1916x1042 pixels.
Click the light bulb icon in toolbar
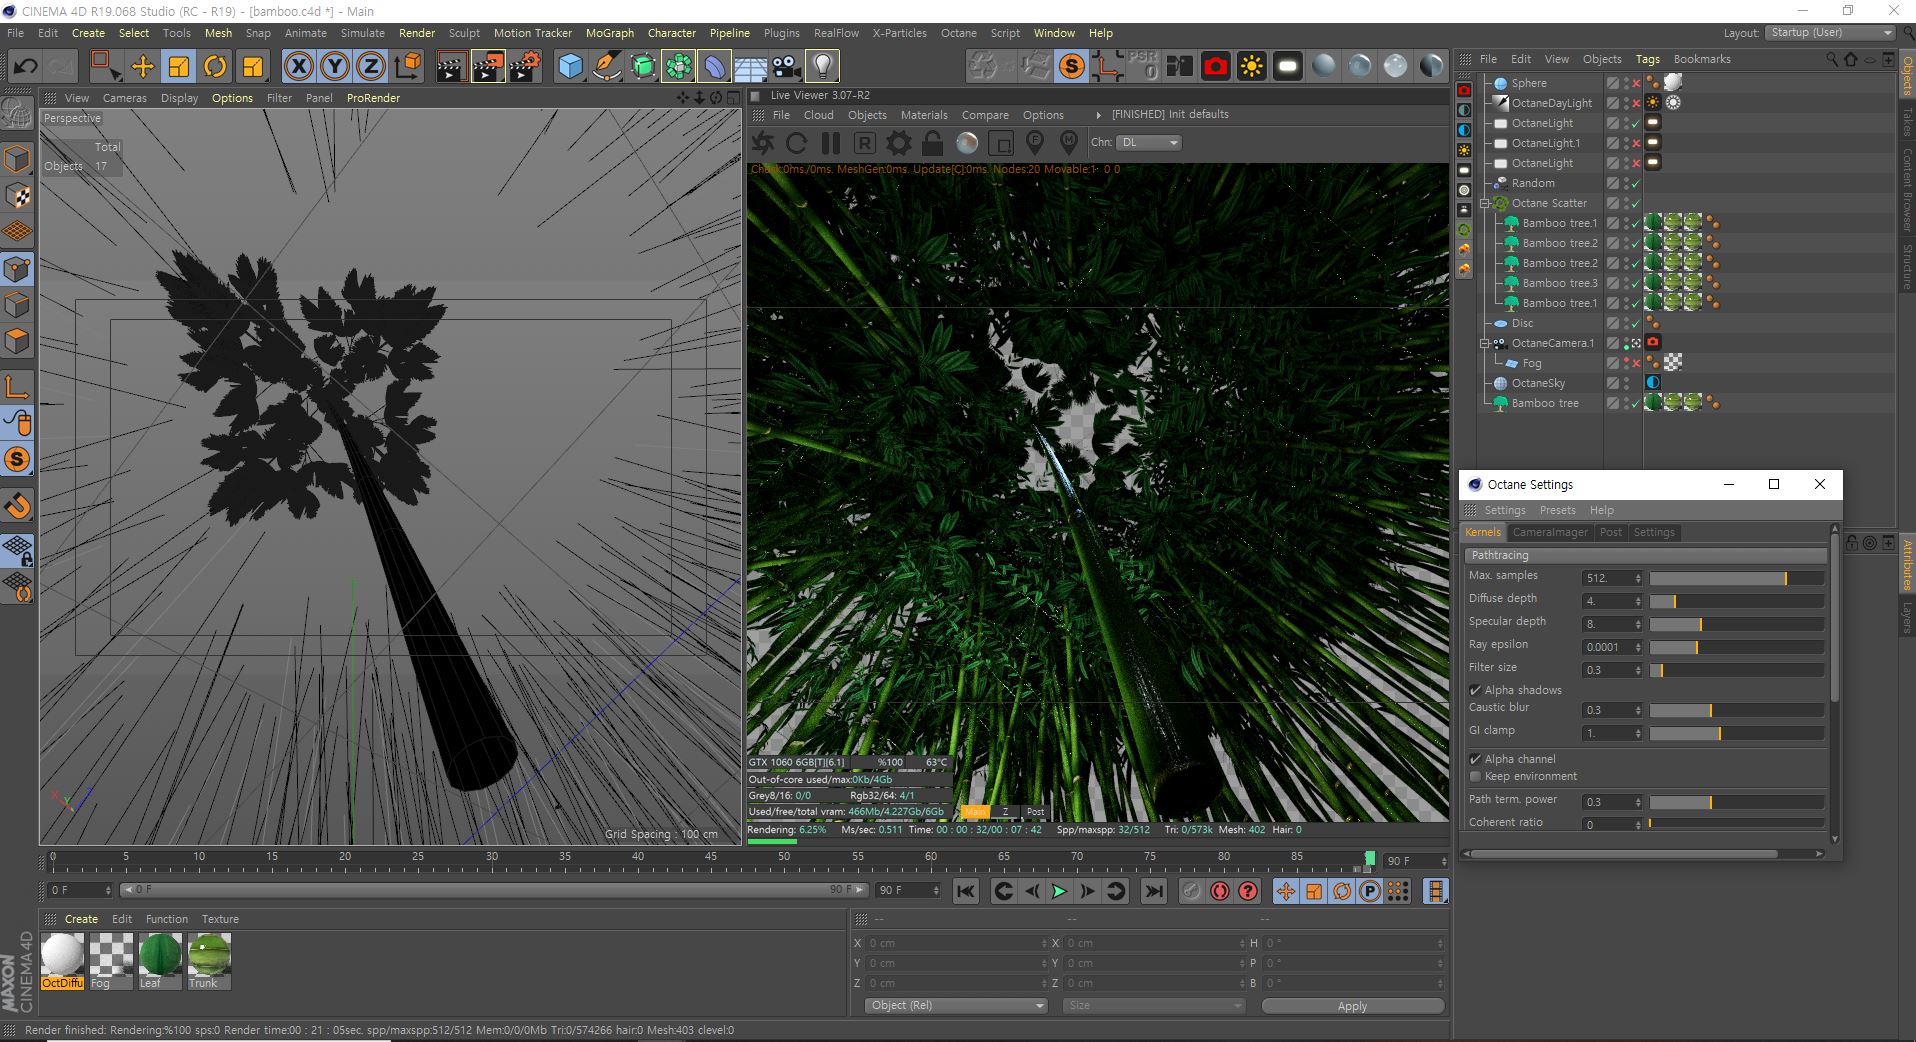822,67
